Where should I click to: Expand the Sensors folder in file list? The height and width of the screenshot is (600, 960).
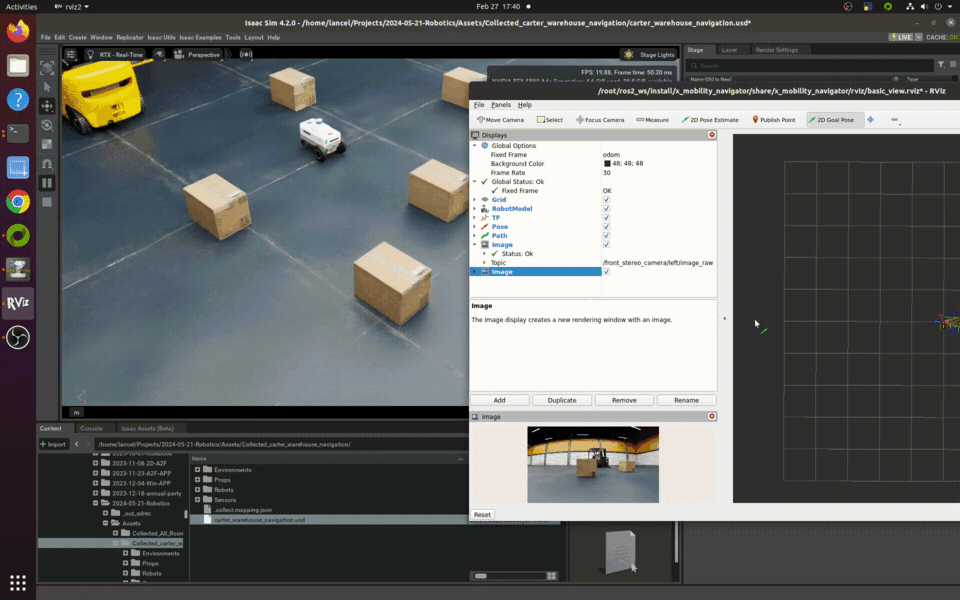(198, 500)
